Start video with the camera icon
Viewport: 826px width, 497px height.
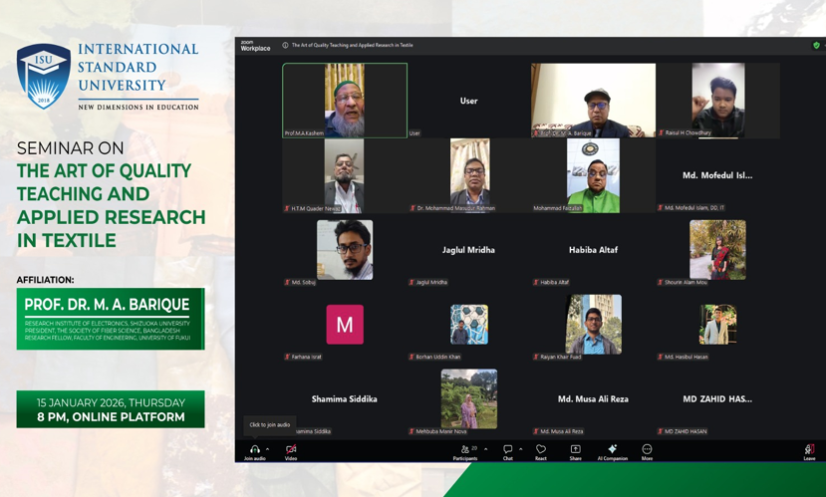click(291, 450)
